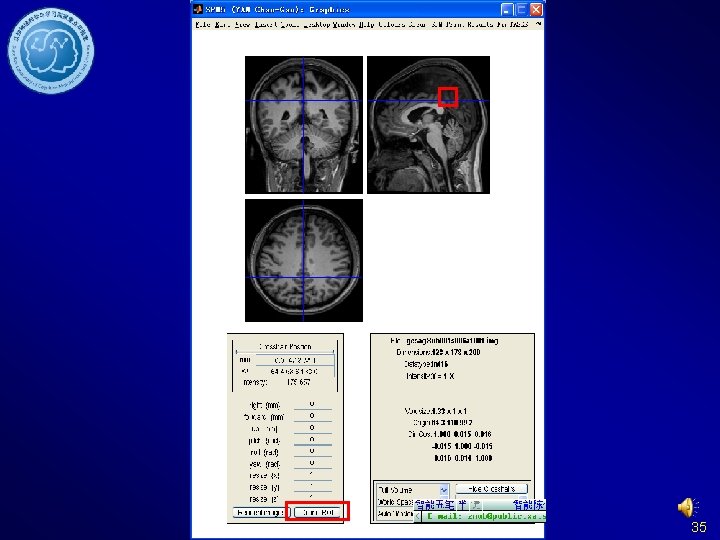Open the Help menu
The image size is (720, 540).
click(x=366, y=24)
